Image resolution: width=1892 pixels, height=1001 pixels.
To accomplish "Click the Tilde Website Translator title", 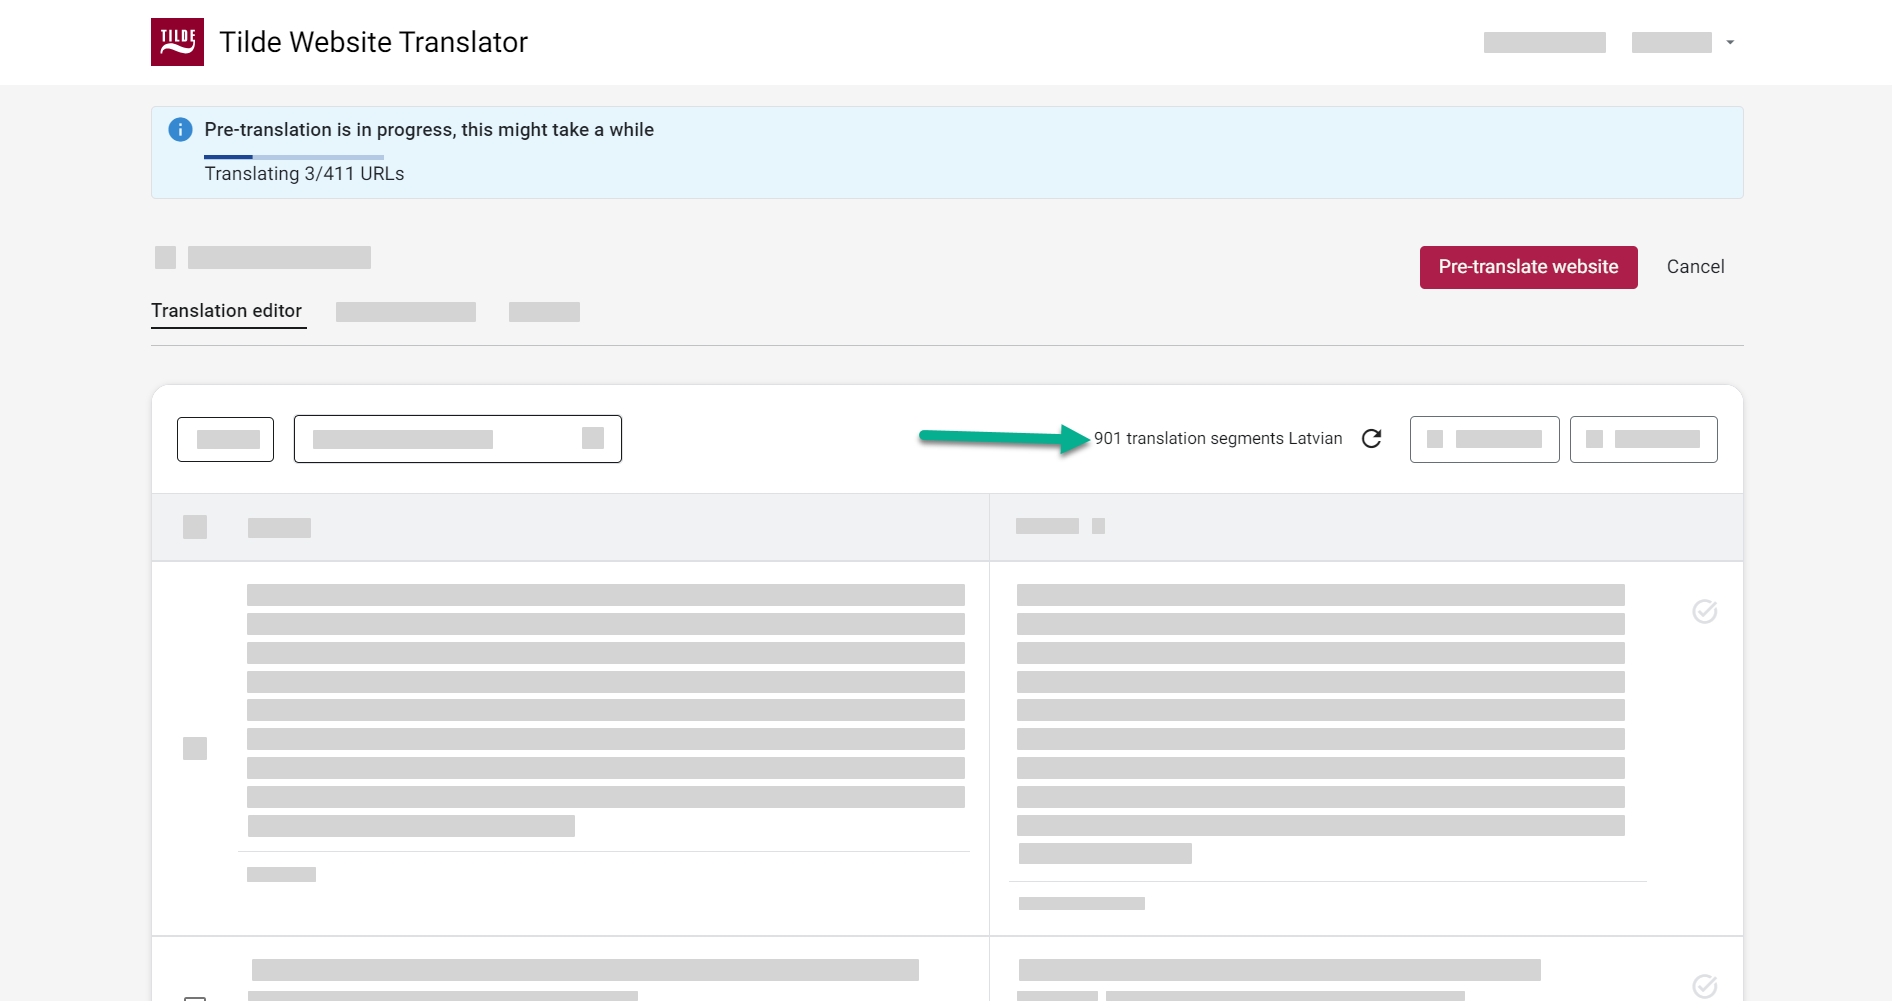I will click(373, 42).
